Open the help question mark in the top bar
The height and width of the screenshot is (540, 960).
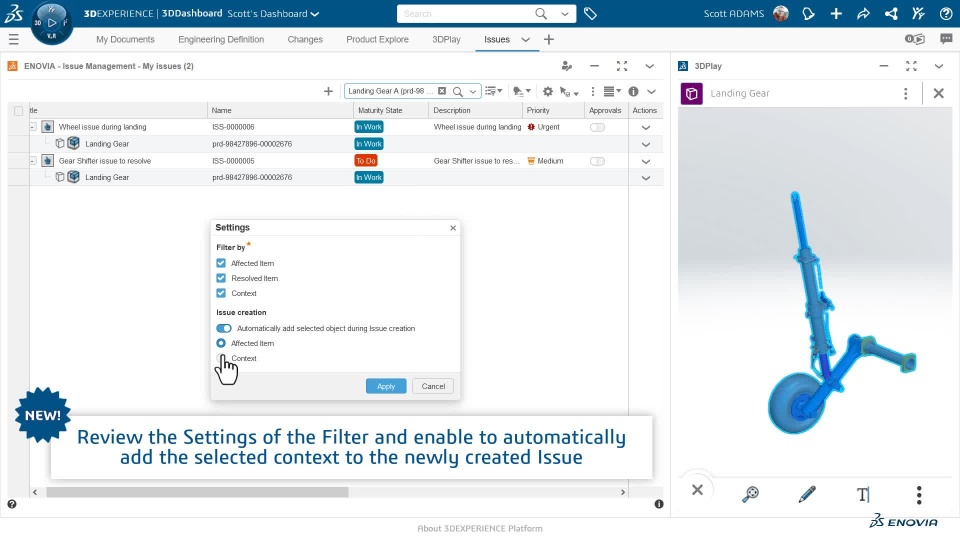pyautogui.click(x=946, y=13)
